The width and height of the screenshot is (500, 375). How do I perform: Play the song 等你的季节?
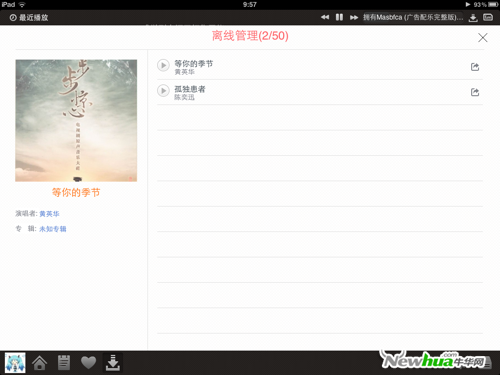[163, 65]
